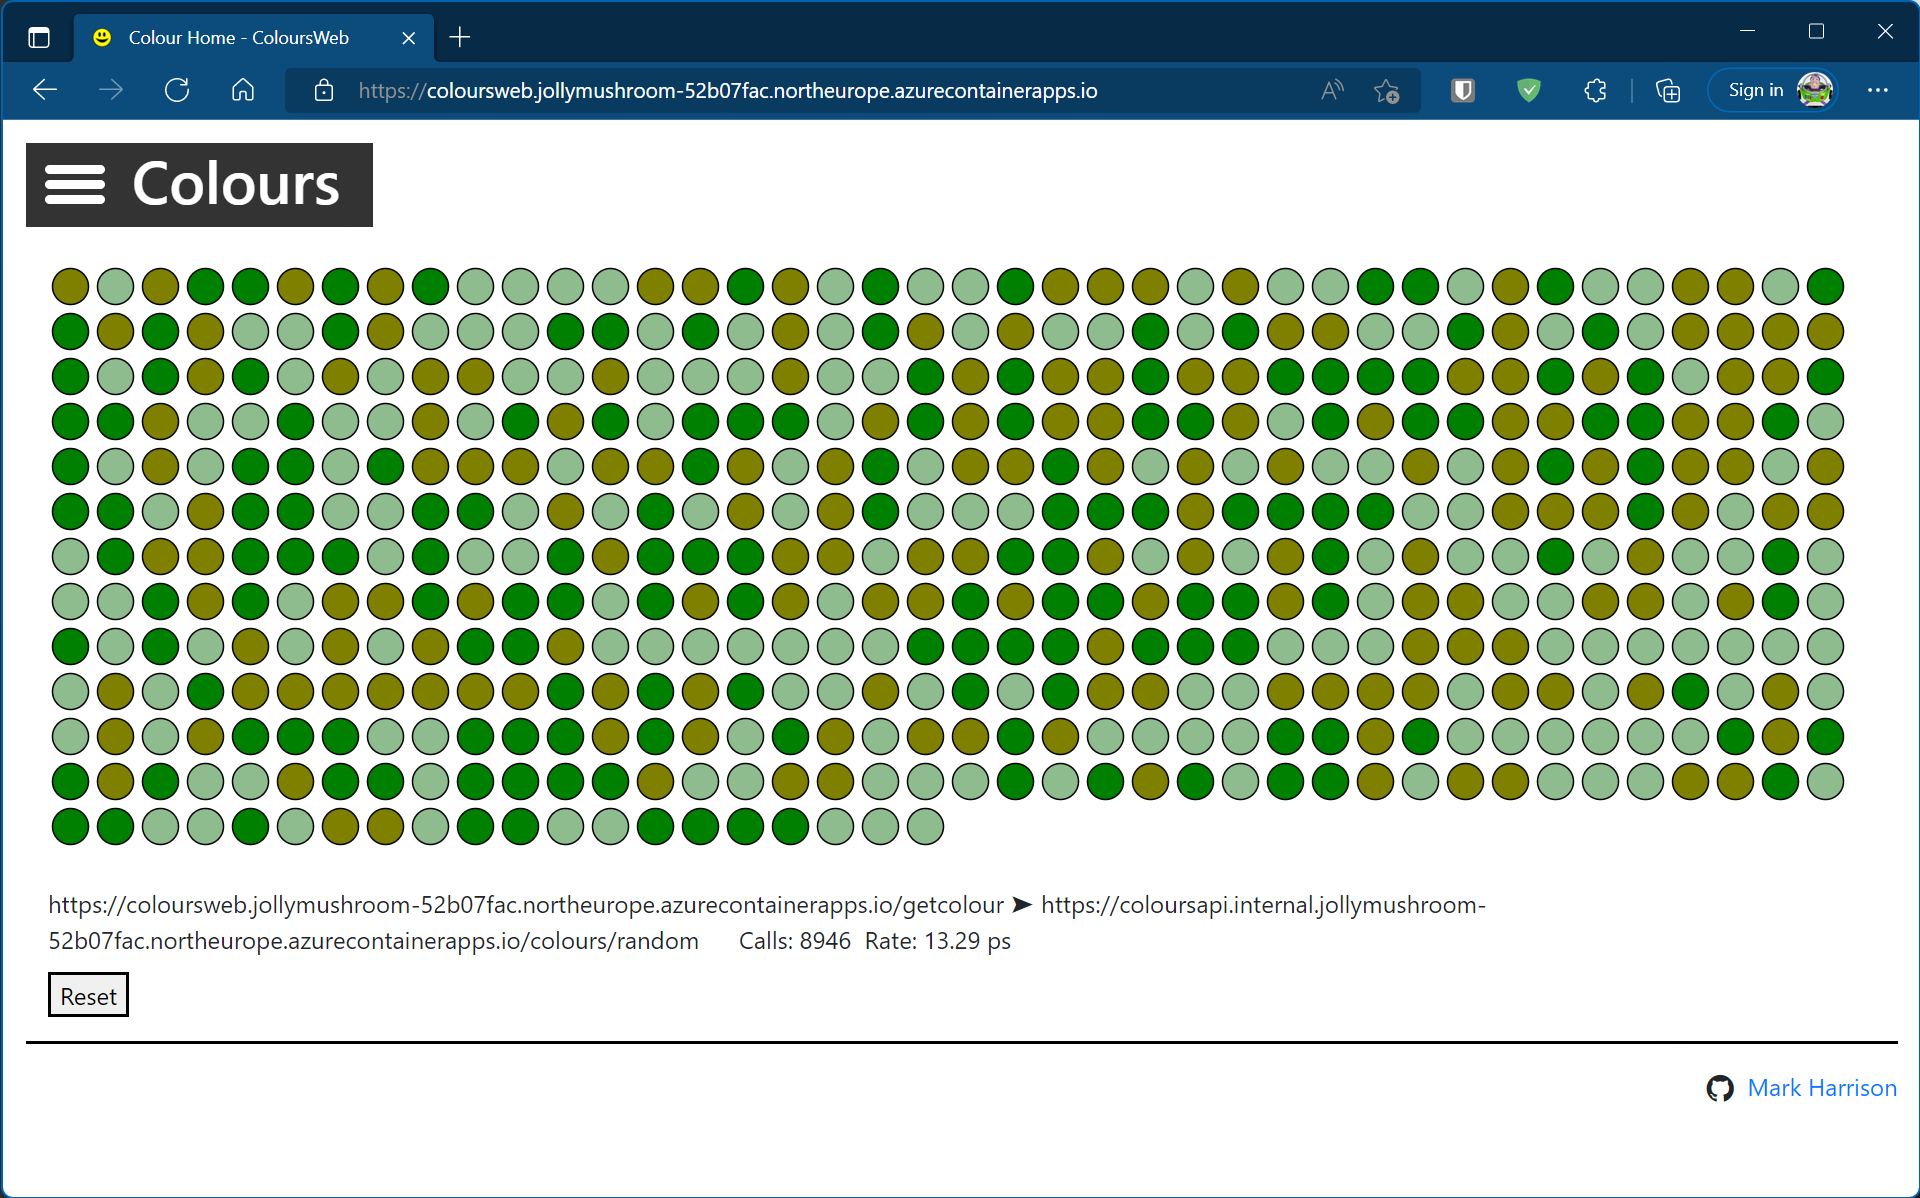The width and height of the screenshot is (1920, 1198).
Task: Open the Mark Harrison GitHub link
Action: (1820, 1088)
